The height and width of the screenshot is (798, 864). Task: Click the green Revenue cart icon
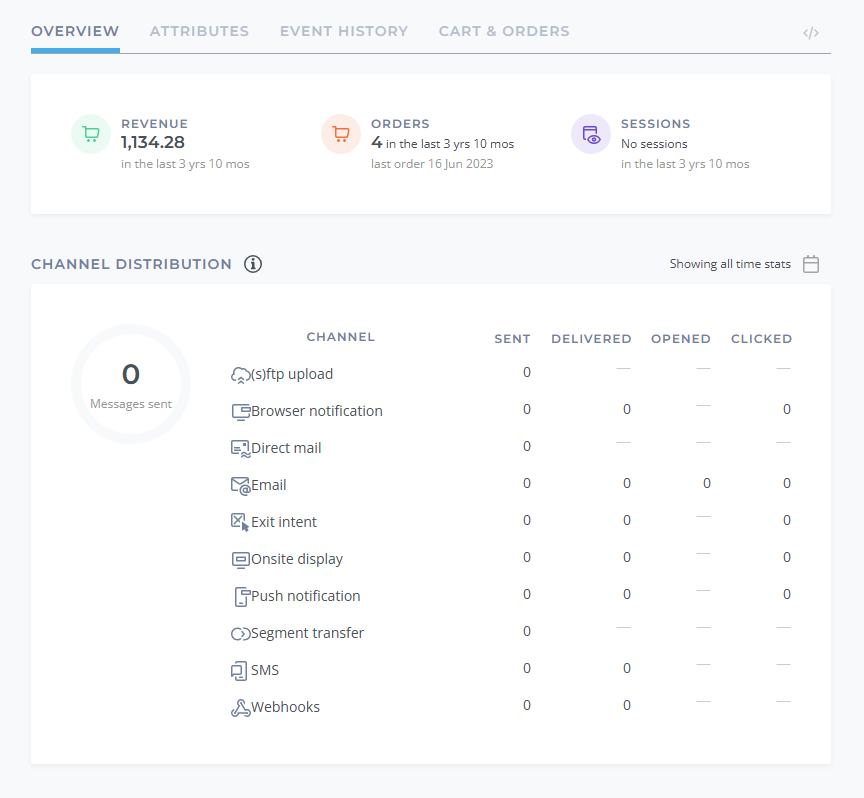click(91, 134)
